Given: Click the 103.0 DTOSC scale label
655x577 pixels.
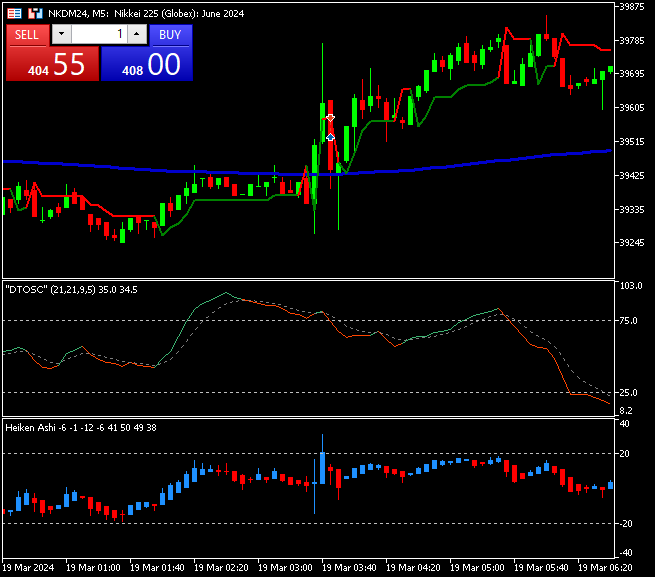Looking at the screenshot, I should point(631,286).
